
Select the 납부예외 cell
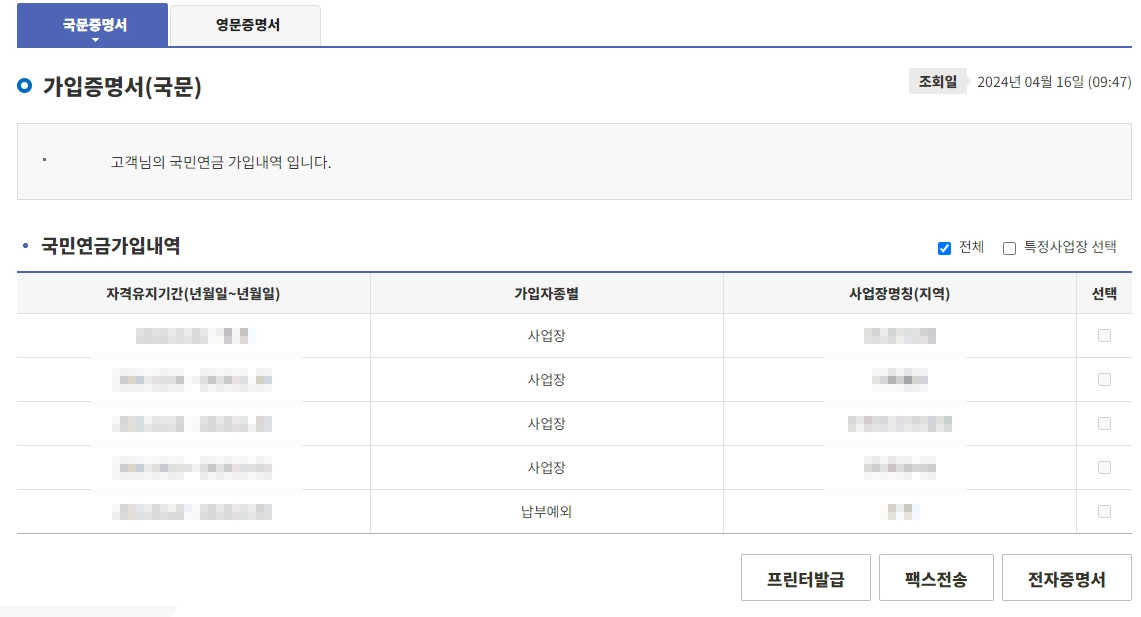[x=546, y=511]
